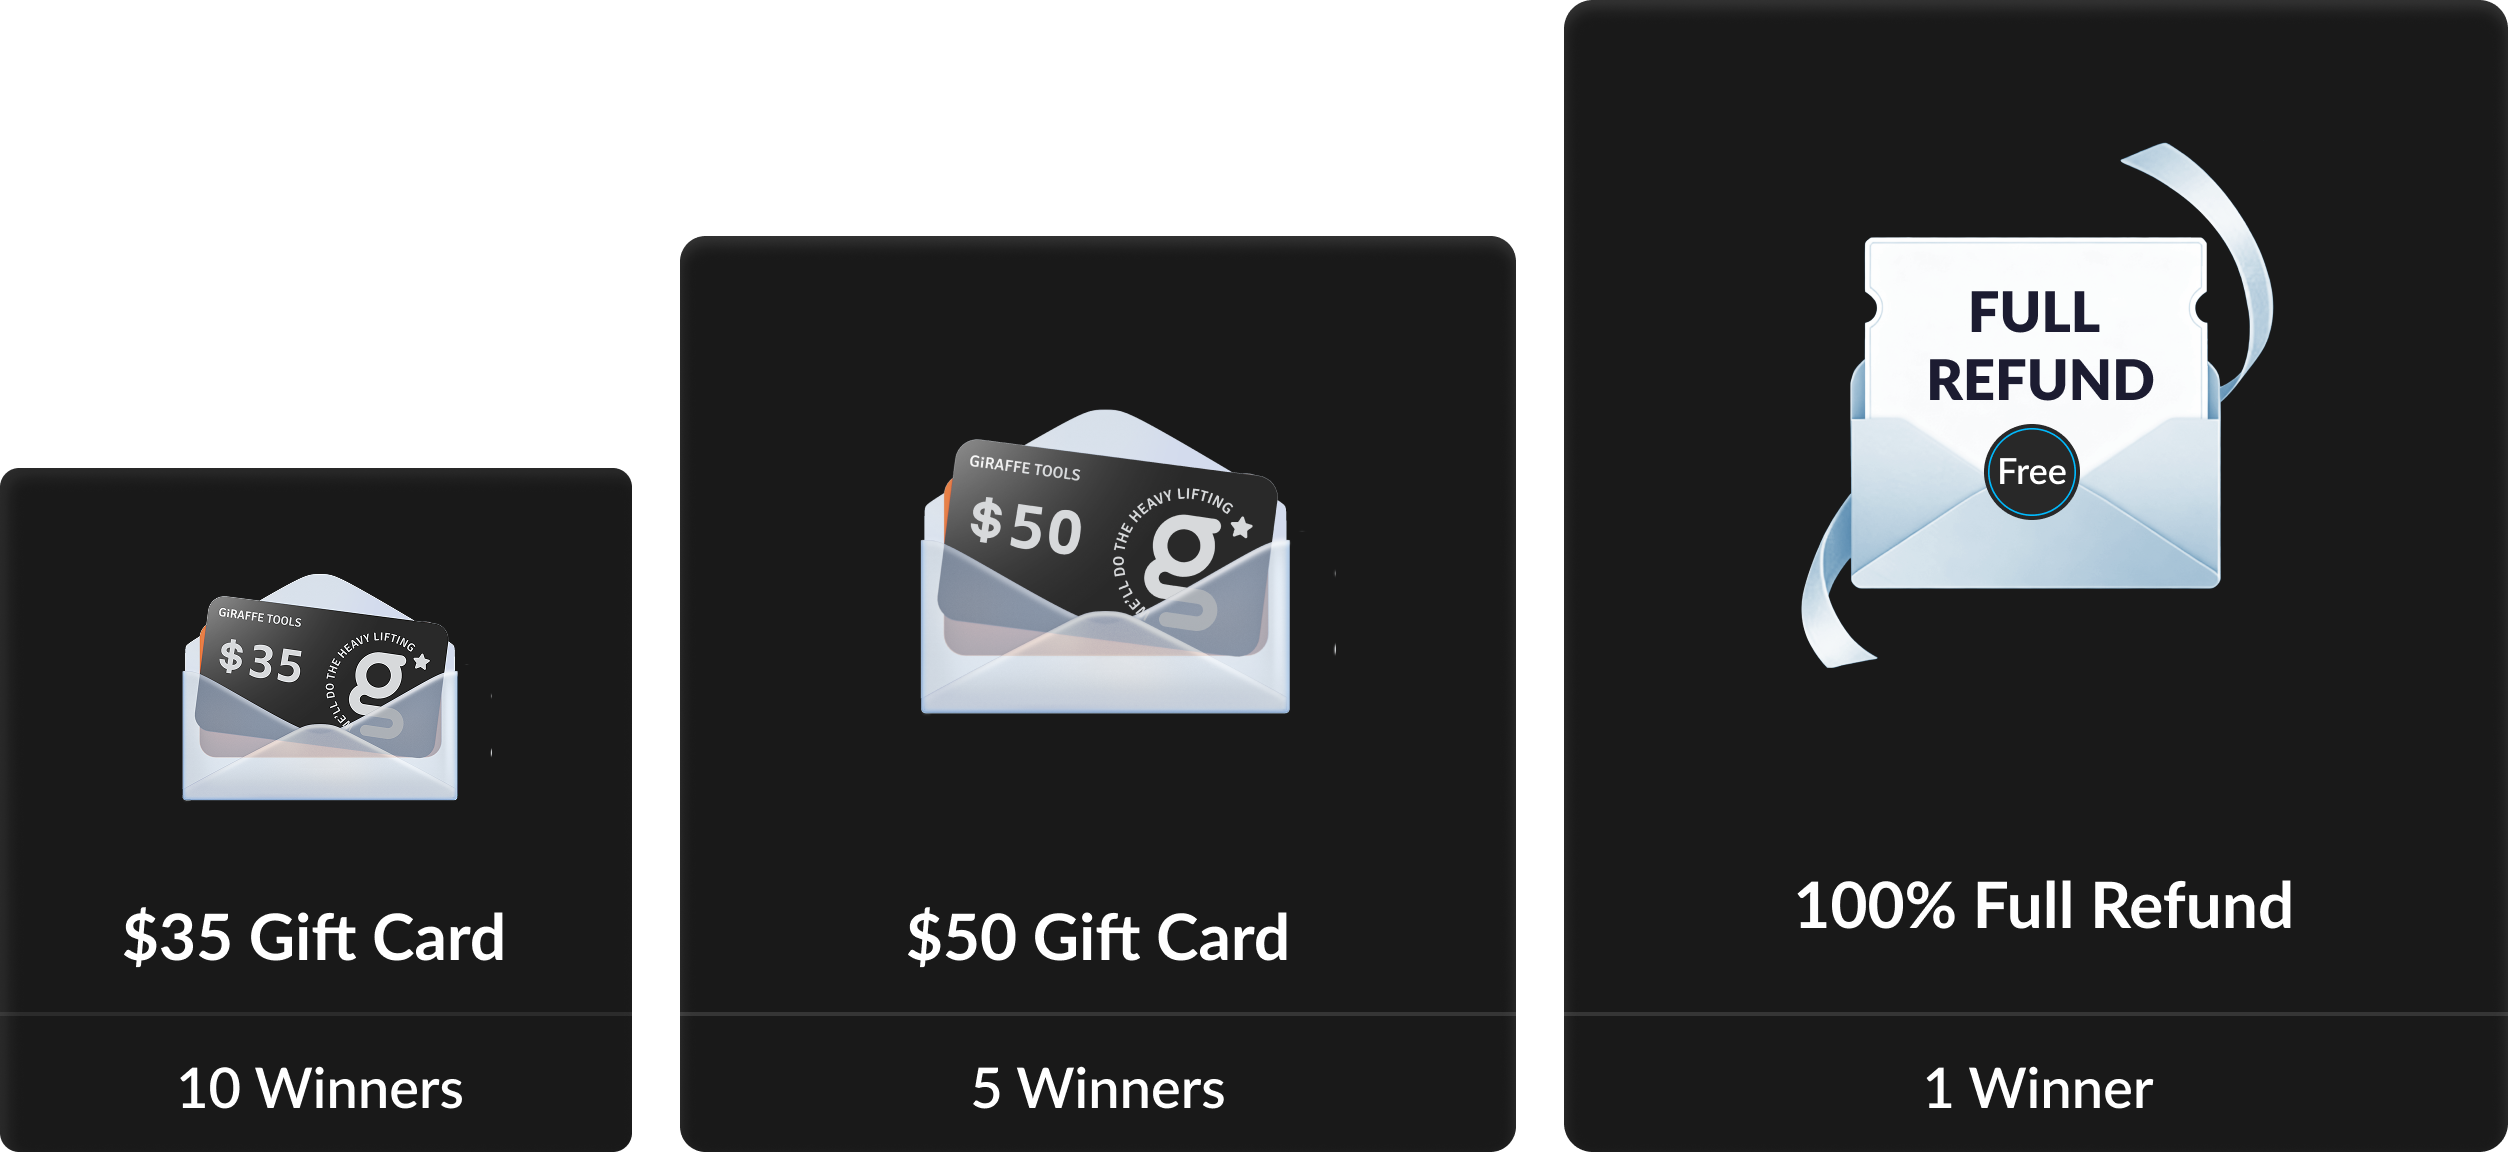Select the '$50 Gift Card' title

click(1098, 937)
